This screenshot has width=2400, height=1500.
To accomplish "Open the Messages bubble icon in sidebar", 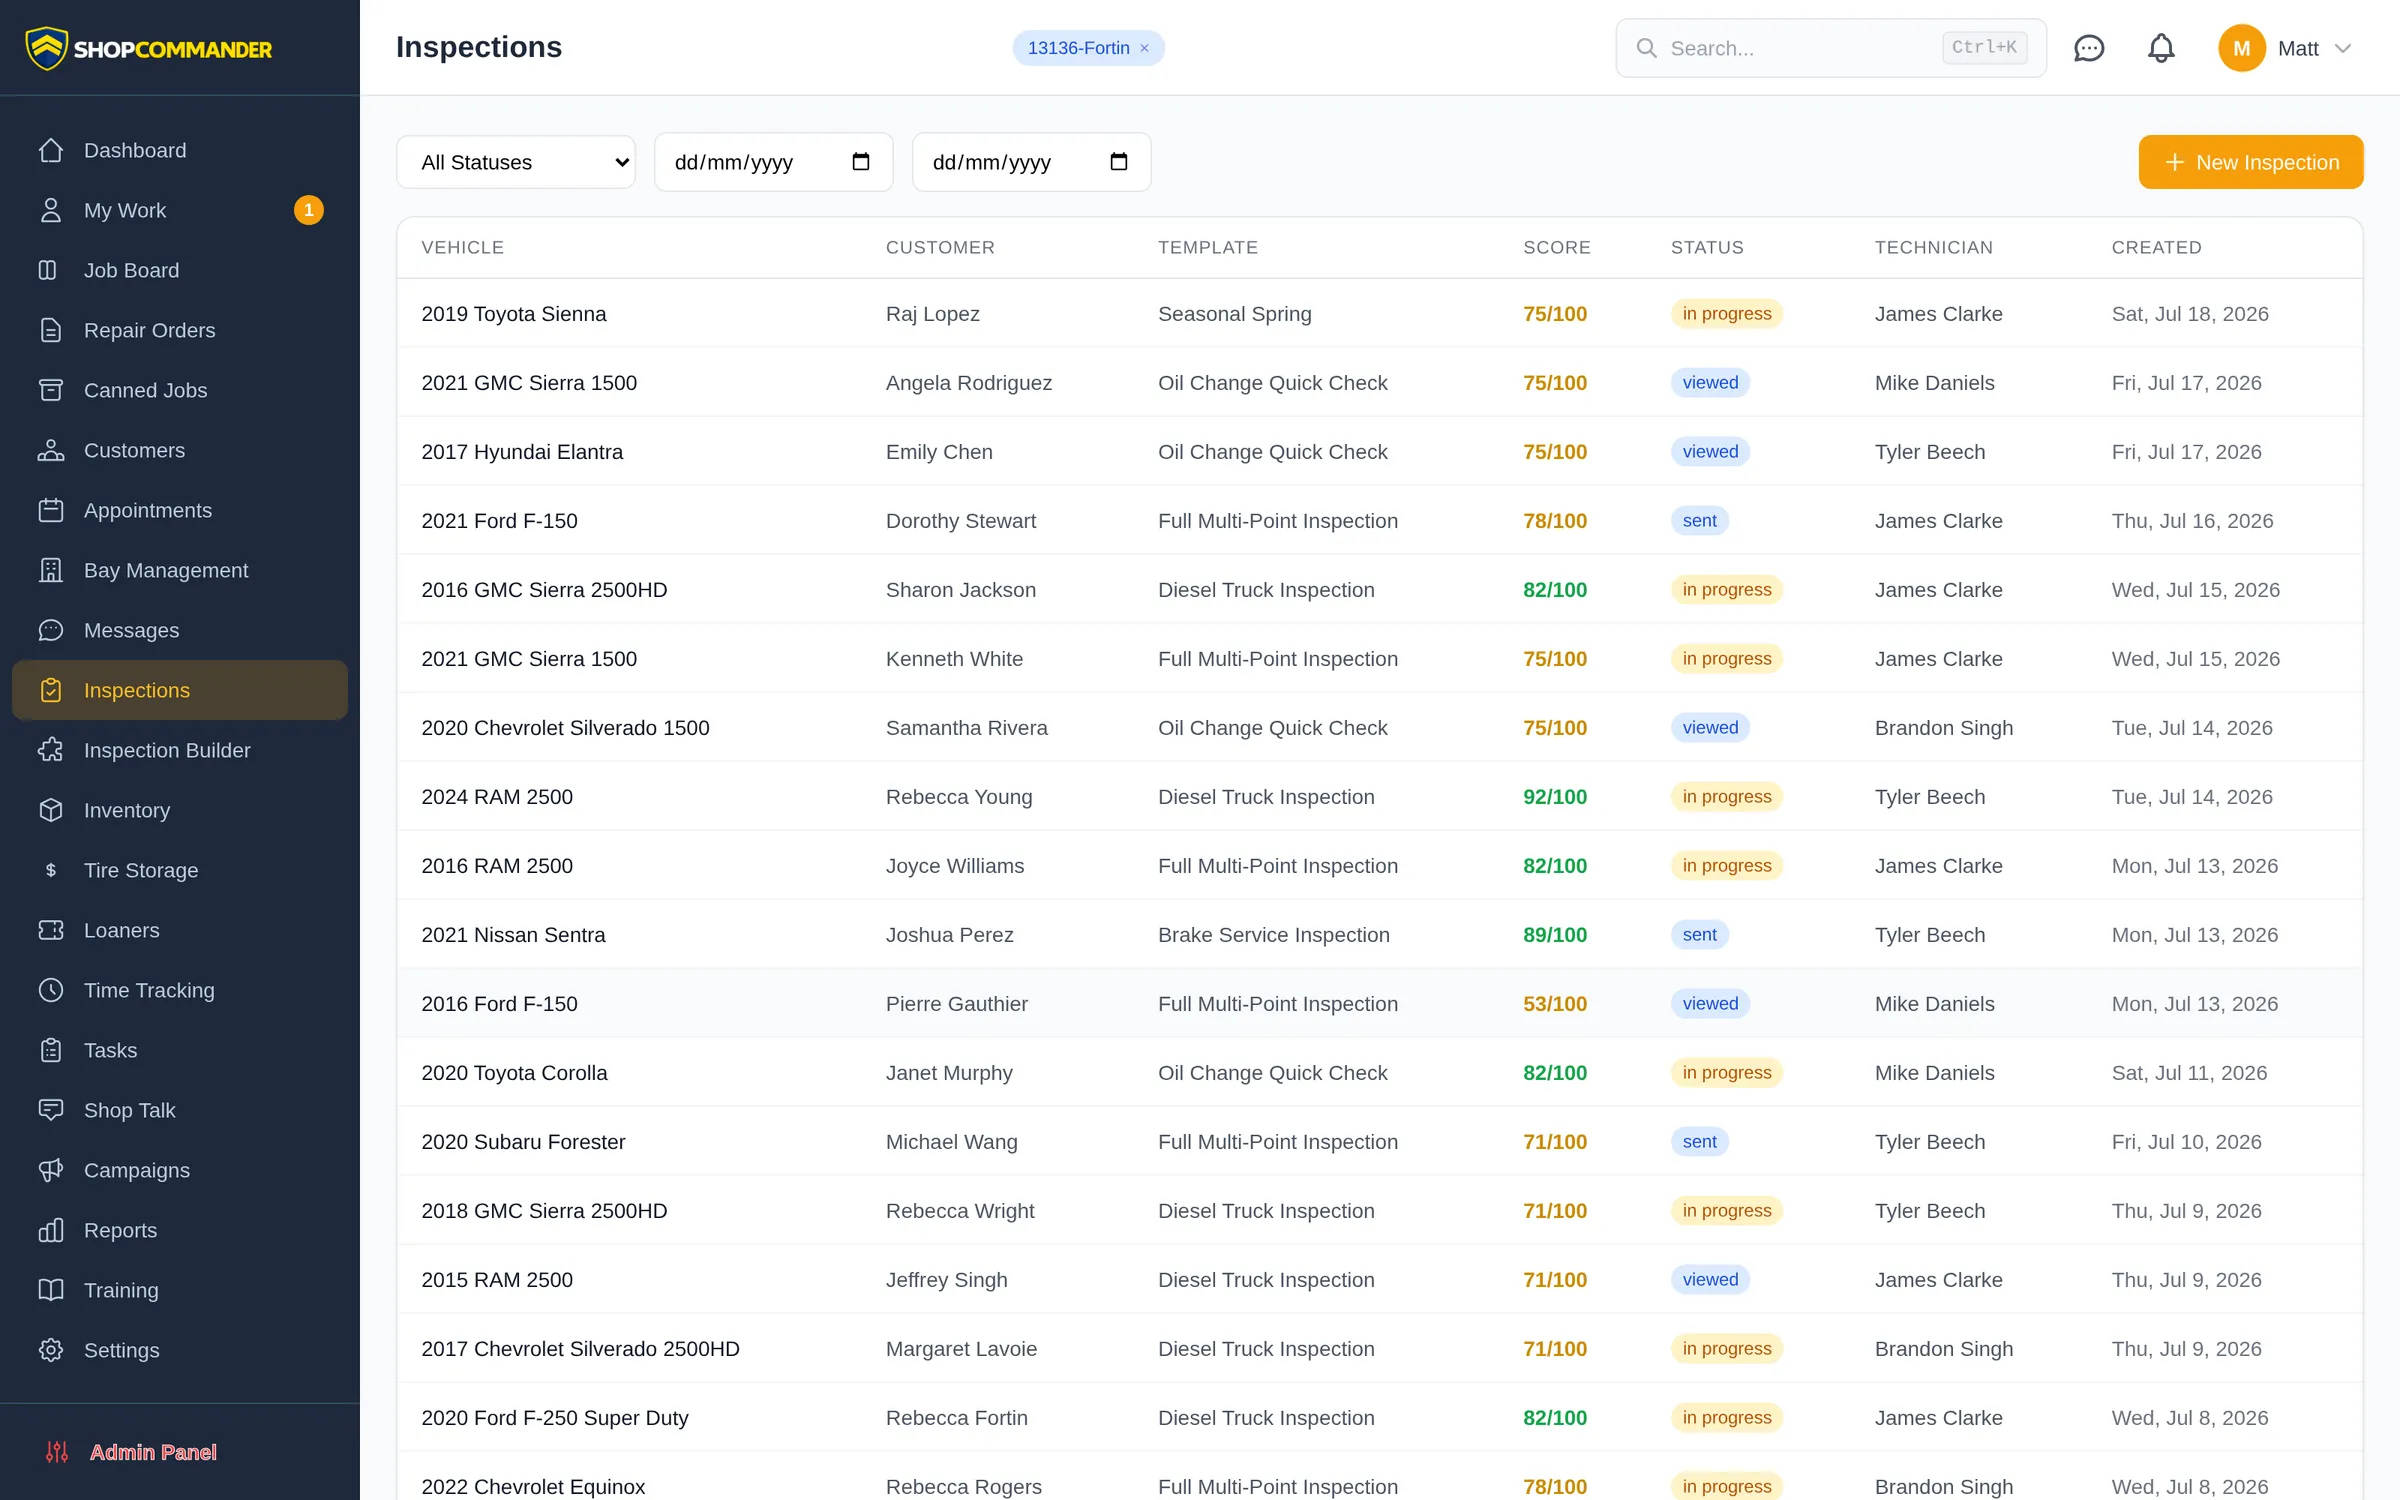I will (51, 630).
